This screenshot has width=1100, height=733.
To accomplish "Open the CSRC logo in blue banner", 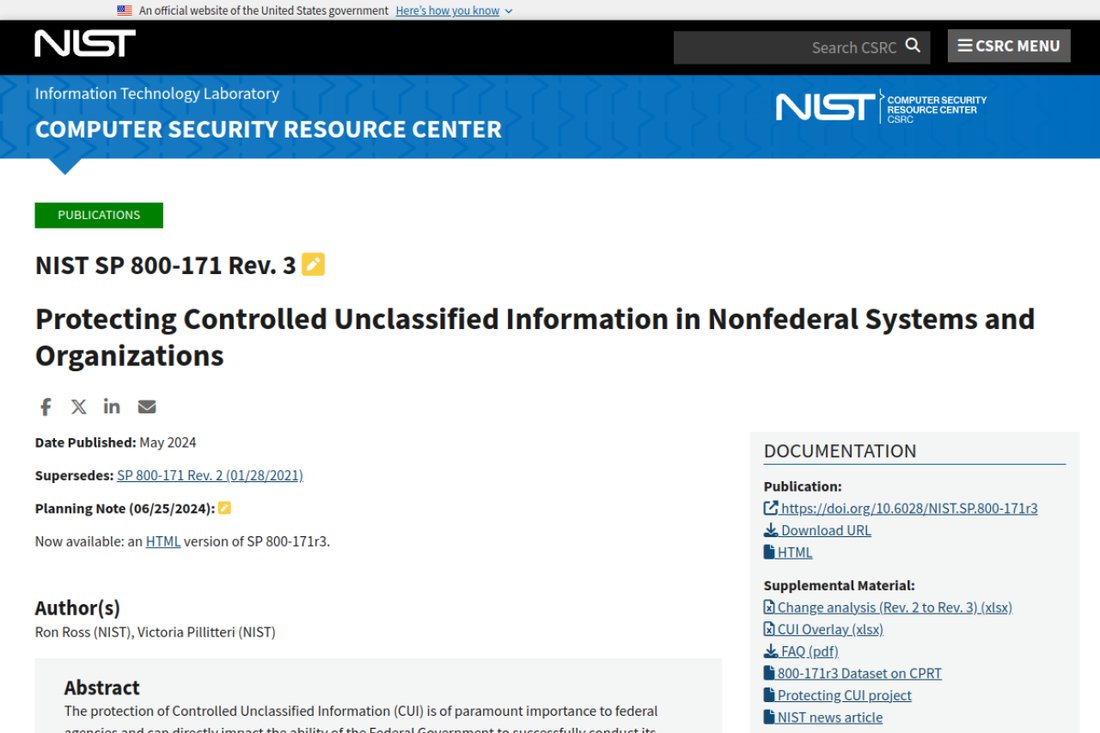I will click(881, 107).
